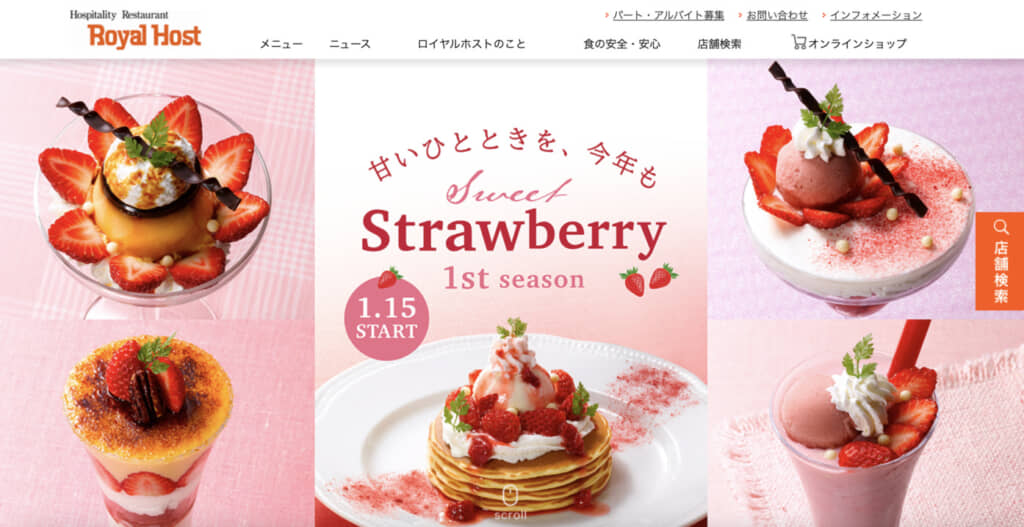Open the ニュース navigation item
1024x527 pixels.
point(350,44)
